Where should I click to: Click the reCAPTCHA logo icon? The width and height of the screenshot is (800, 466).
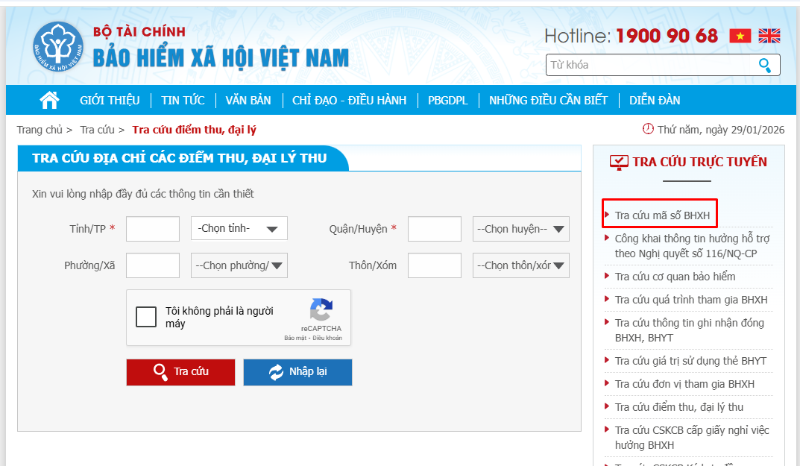point(321,310)
